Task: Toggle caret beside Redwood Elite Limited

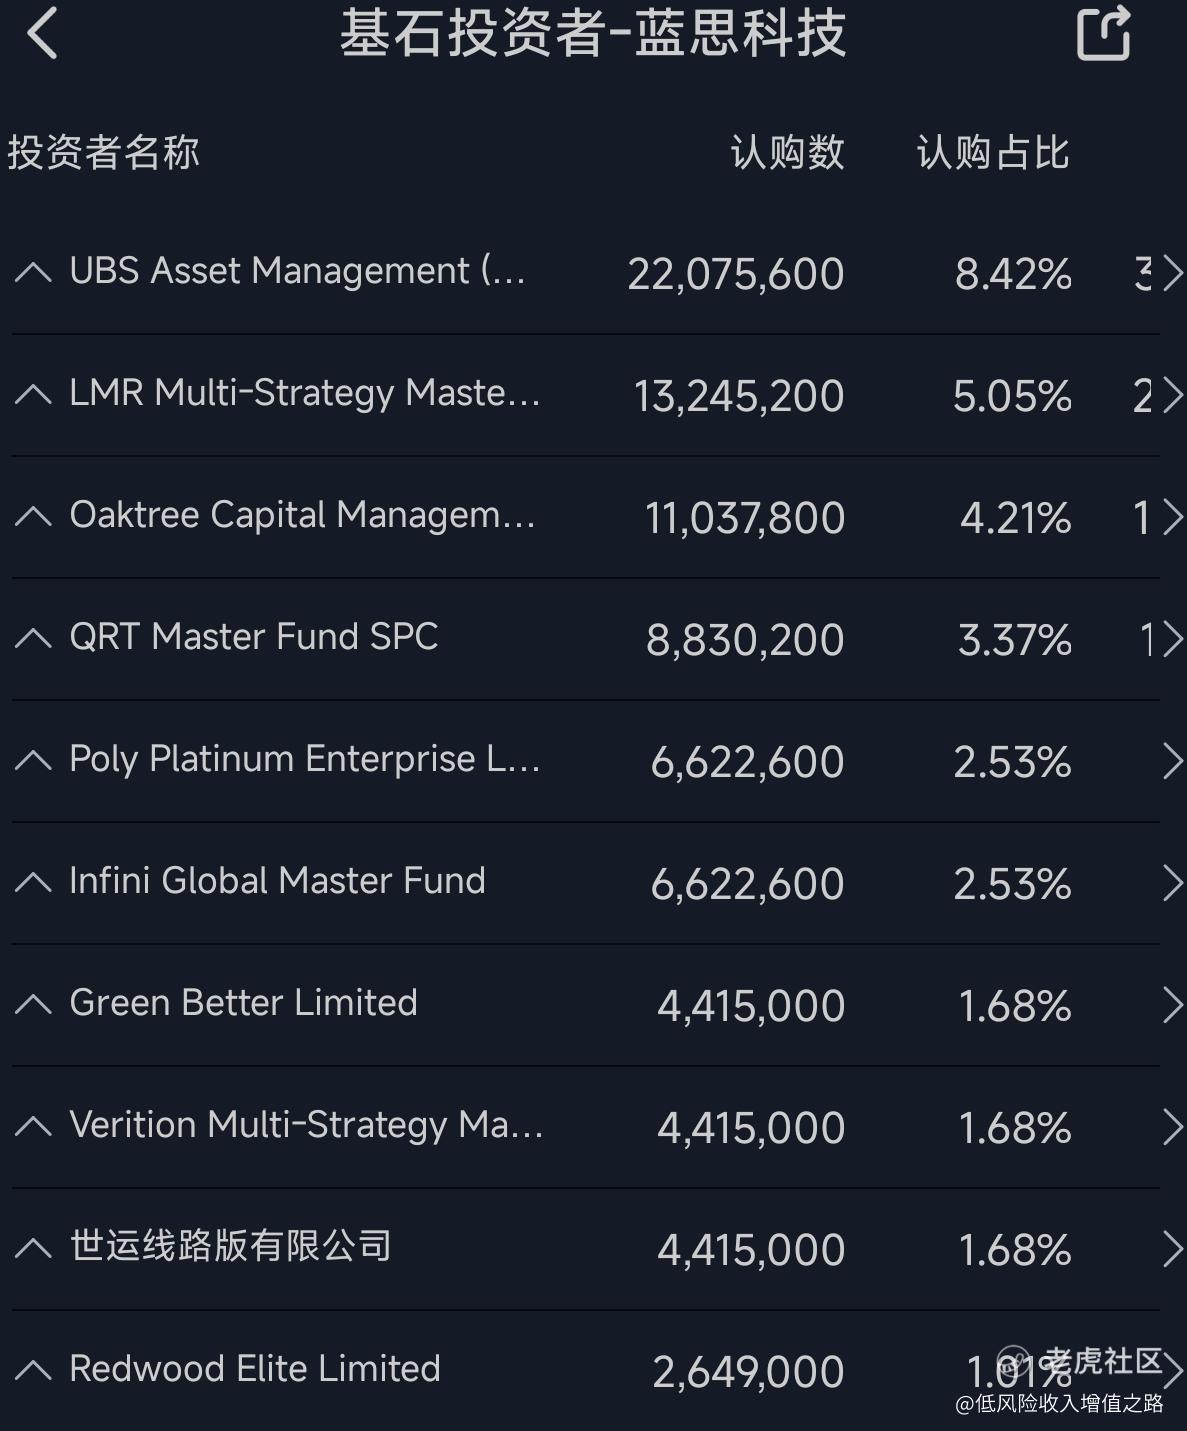Action: [x=33, y=1370]
